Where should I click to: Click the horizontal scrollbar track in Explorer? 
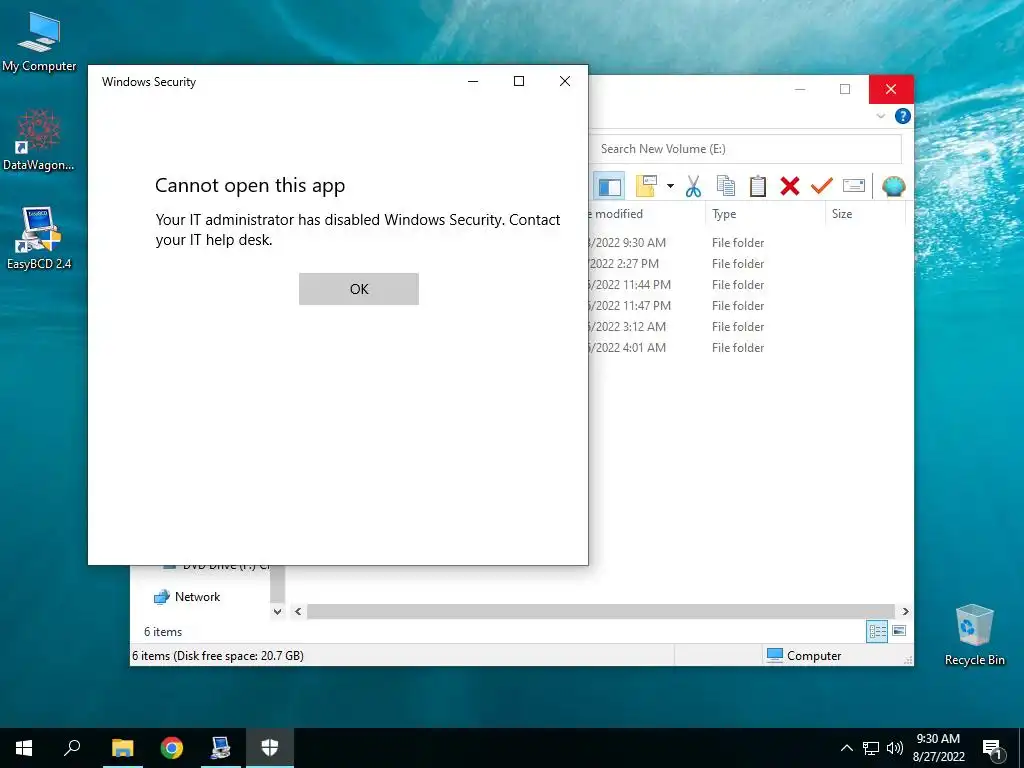[601, 611]
